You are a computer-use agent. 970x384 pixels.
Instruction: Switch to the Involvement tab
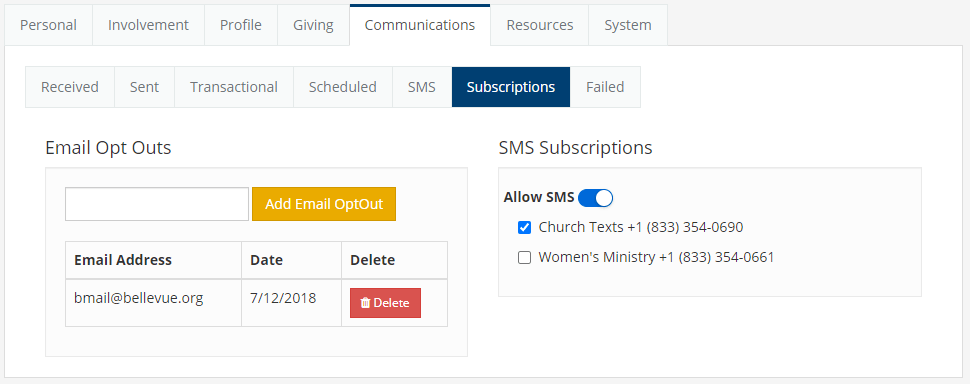pos(148,25)
